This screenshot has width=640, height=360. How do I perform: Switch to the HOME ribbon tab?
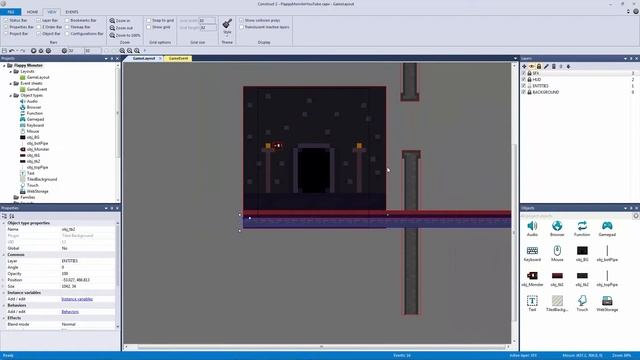click(x=32, y=12)
